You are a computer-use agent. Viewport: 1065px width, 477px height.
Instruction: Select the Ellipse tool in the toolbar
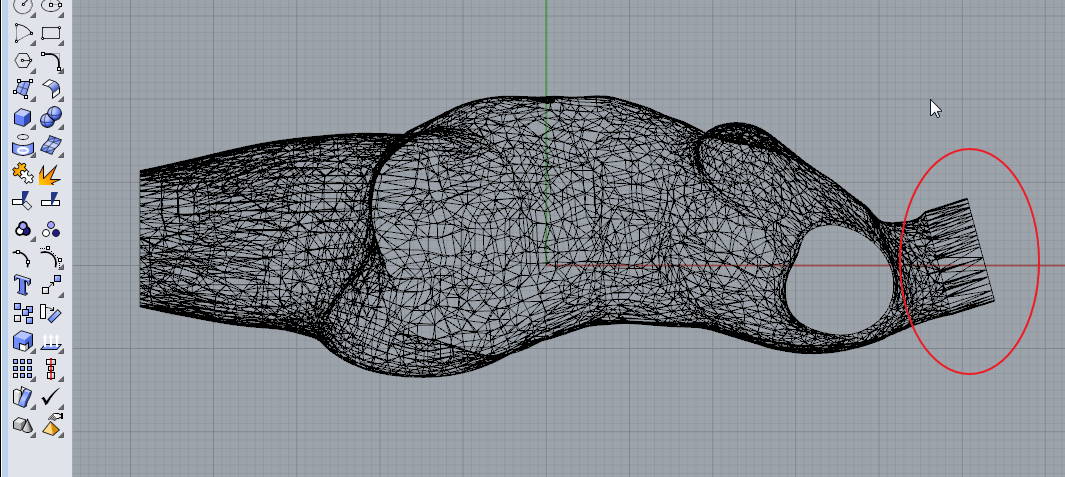click(x=52, y=6)
